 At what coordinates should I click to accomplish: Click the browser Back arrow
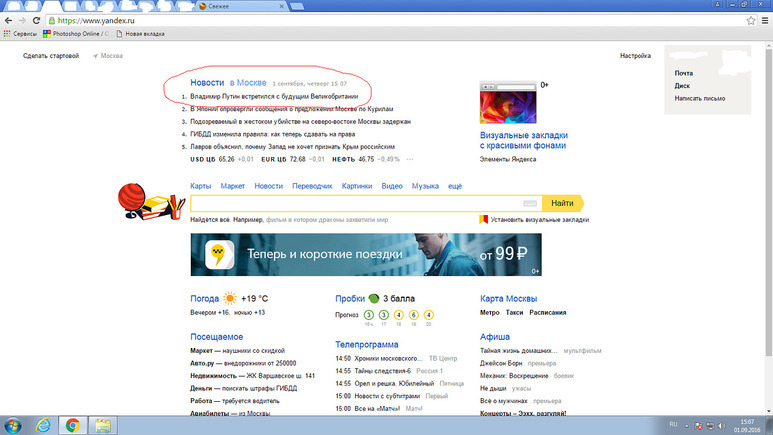coord(8,20)
